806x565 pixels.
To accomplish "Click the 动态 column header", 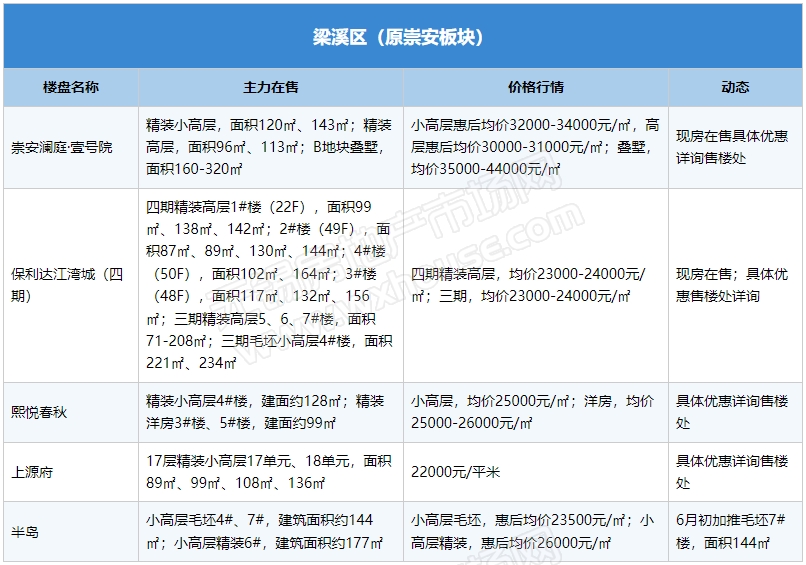I will (735, 87).
